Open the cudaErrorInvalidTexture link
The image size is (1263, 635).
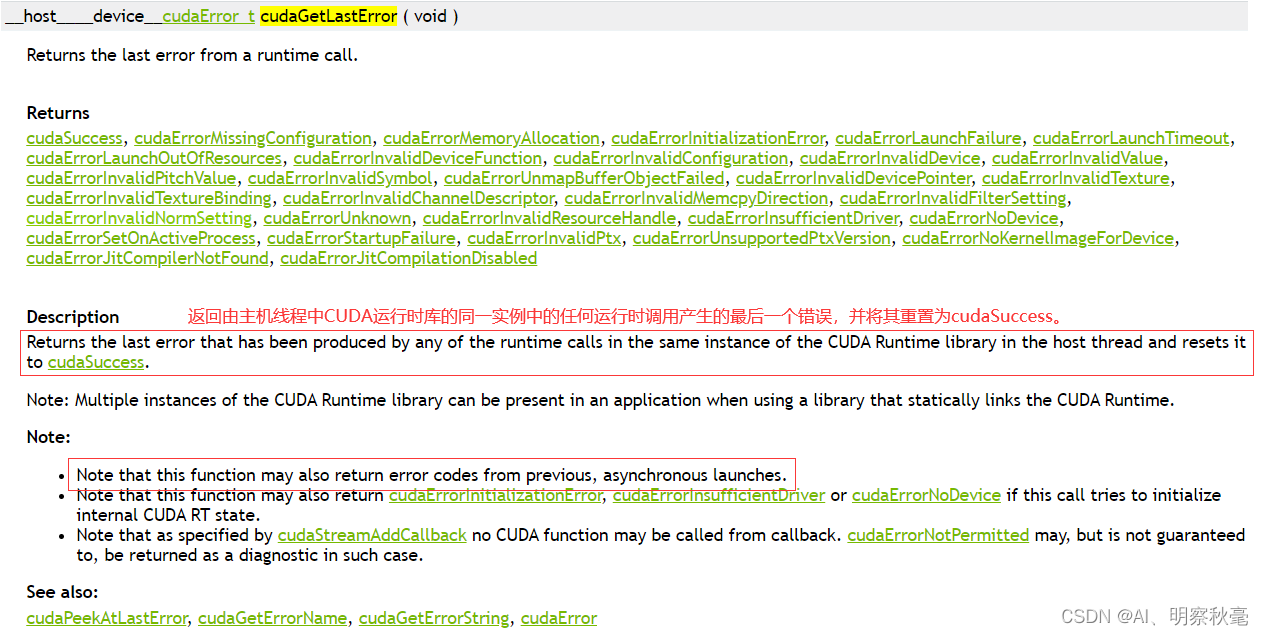click(1076, 178)
